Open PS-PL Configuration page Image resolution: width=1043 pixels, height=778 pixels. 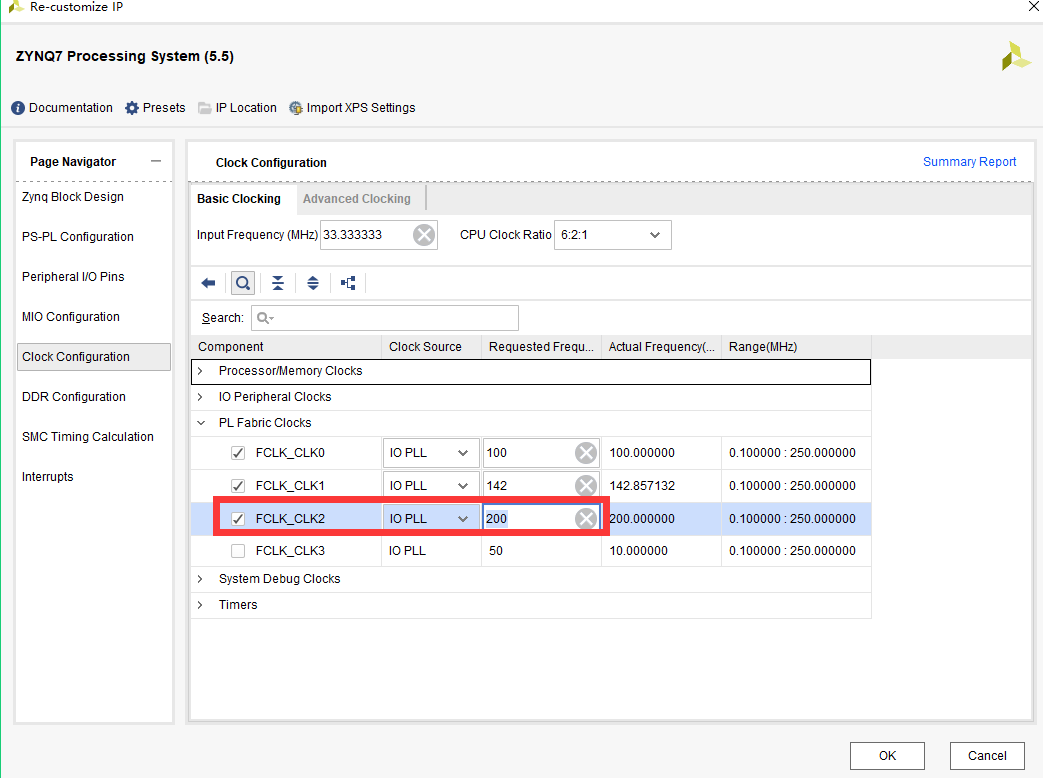coord(78,237)
